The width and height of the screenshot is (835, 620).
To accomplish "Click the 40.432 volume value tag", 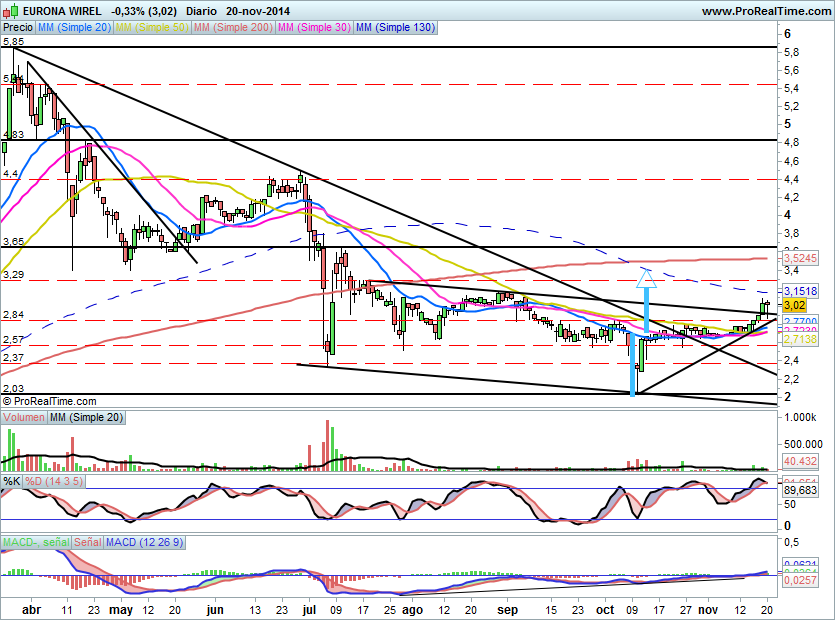I will pyautogui.click(x=798, y=461).
